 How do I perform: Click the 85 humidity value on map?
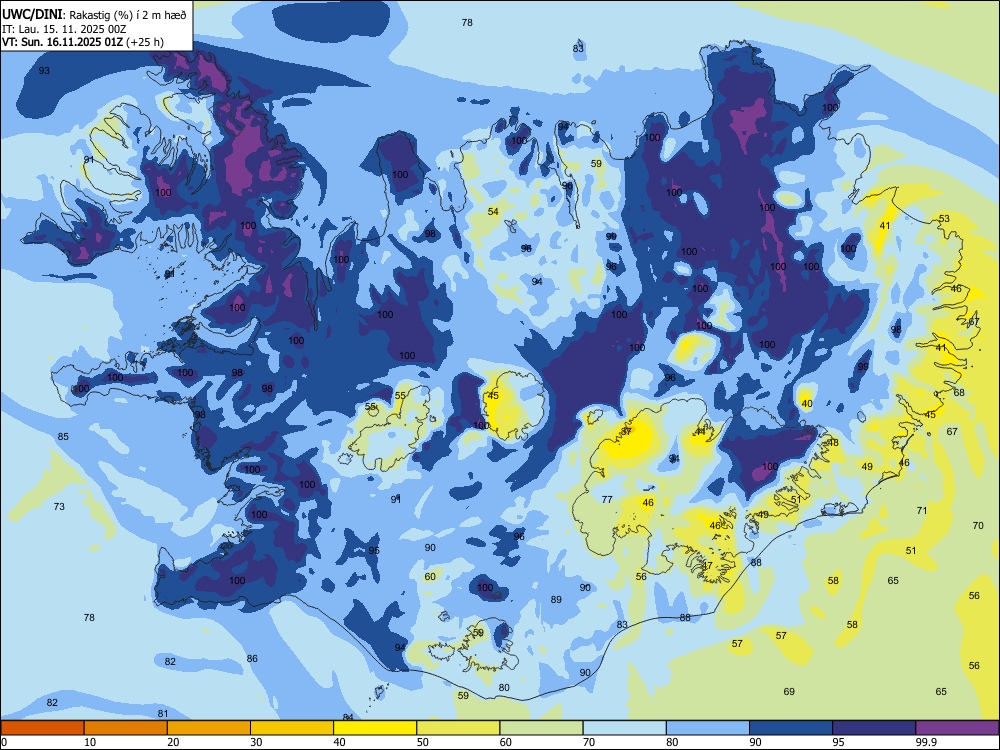pyautogui.click(x=63, y=437)
